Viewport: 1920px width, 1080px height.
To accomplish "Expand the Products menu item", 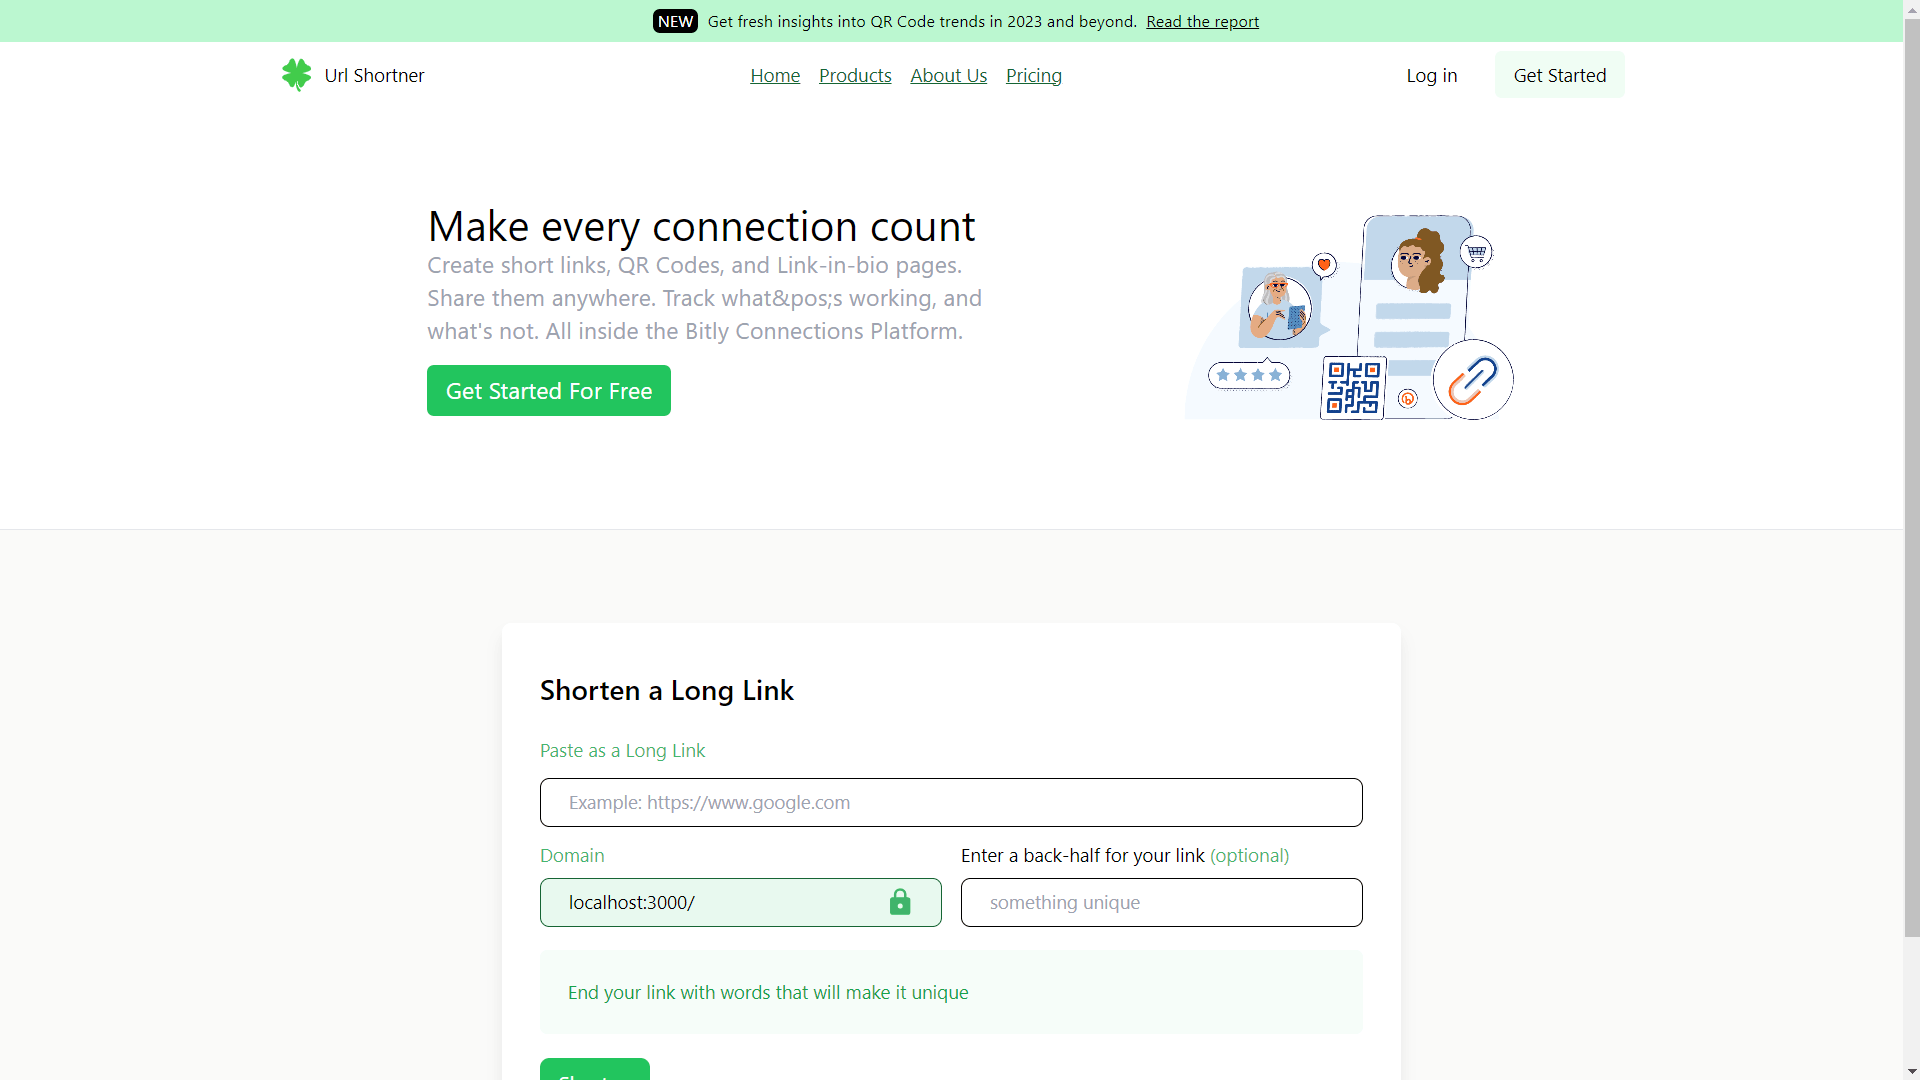I will coord(855,75).
